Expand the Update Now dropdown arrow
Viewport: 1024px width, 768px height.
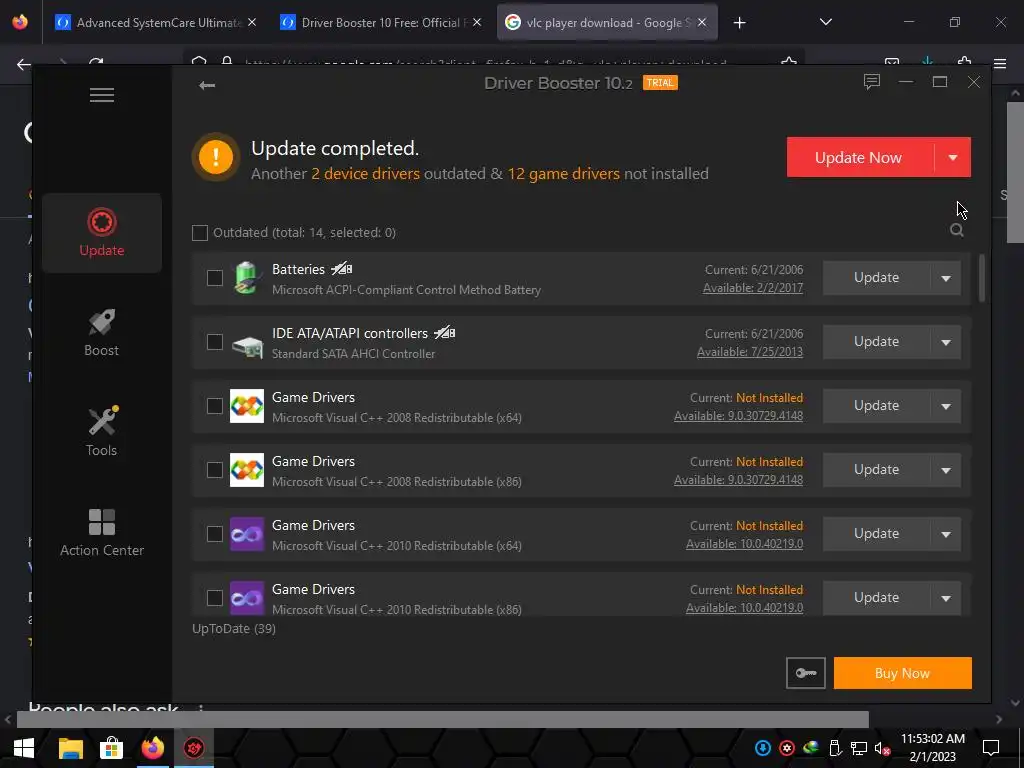pos(953,157)
